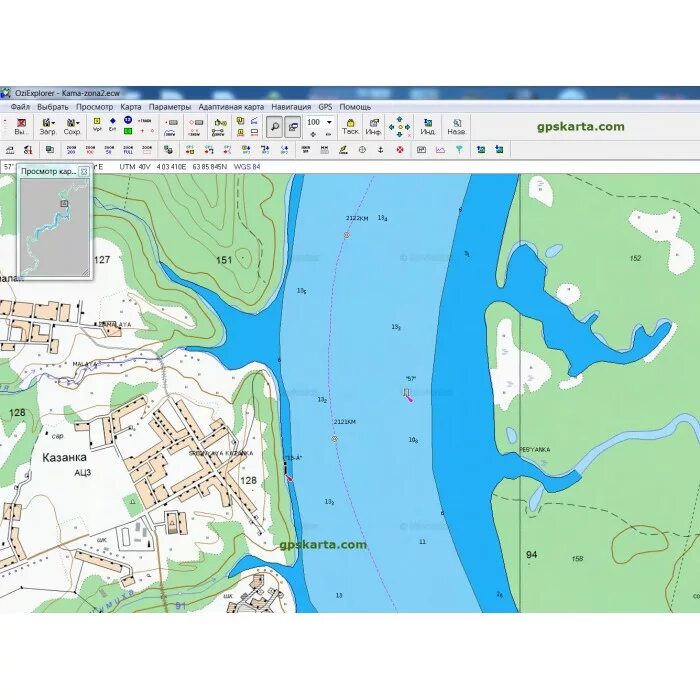
Task: Click the teal funnel-shaped icon
Action: point(459,150)
